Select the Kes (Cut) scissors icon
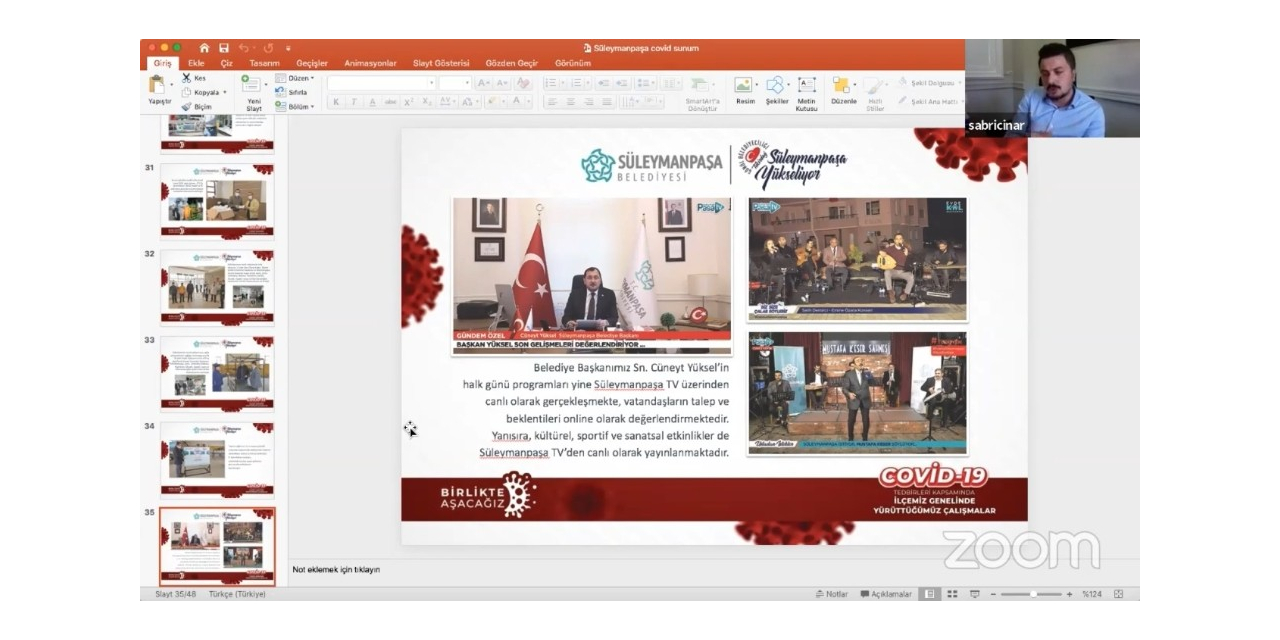 click(187, 78)
